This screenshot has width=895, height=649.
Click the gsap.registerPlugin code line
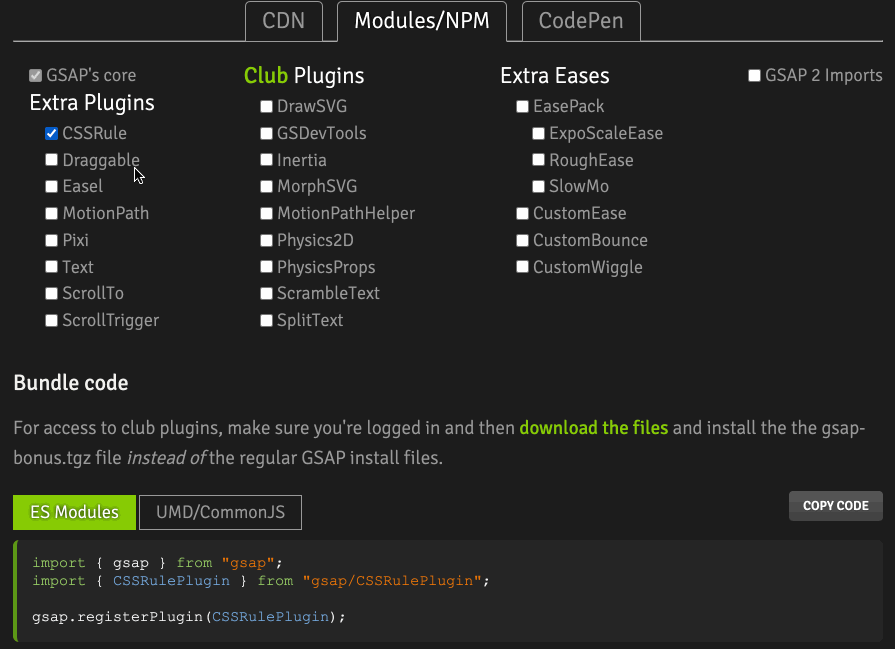click(189, 617)
